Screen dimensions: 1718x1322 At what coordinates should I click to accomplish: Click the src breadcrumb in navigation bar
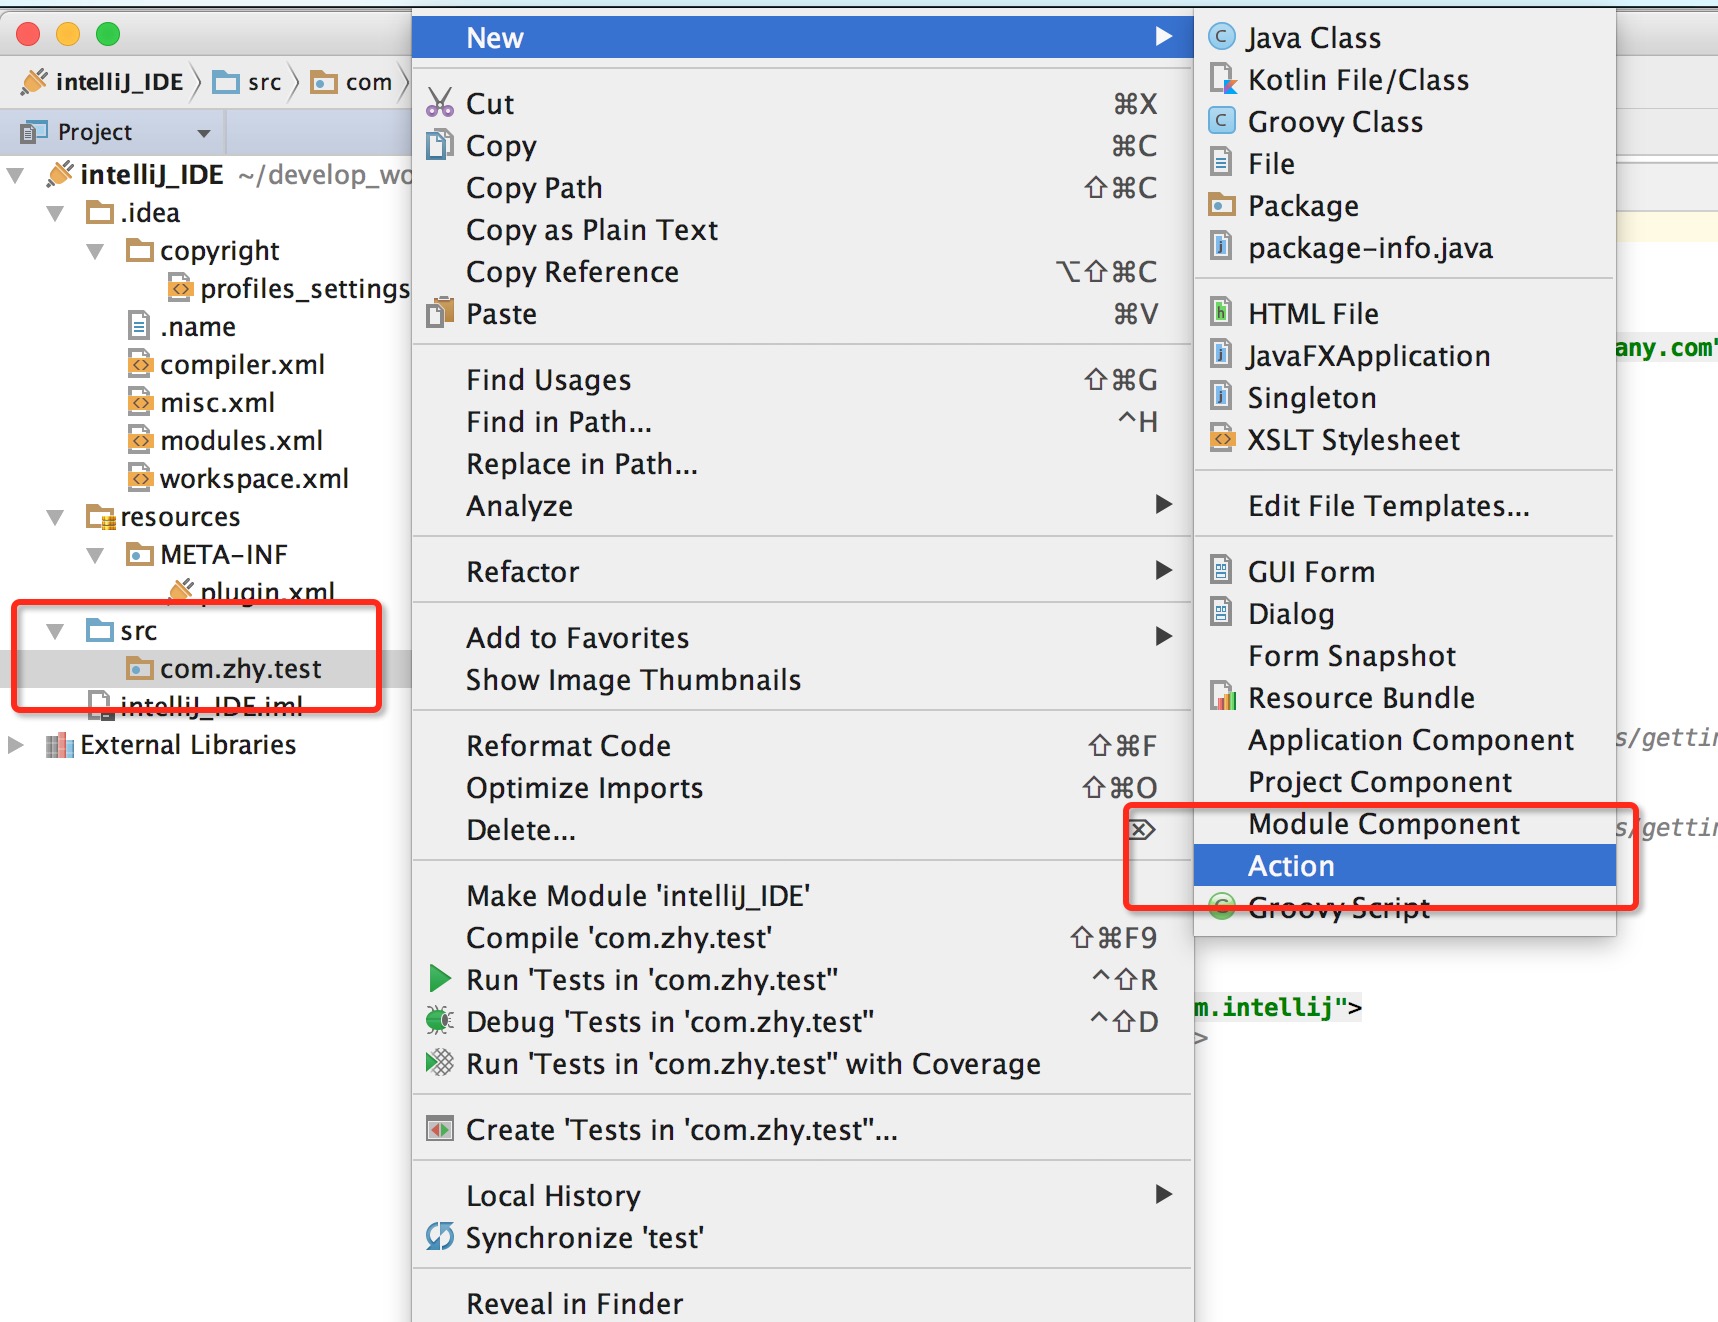[264, 82]
